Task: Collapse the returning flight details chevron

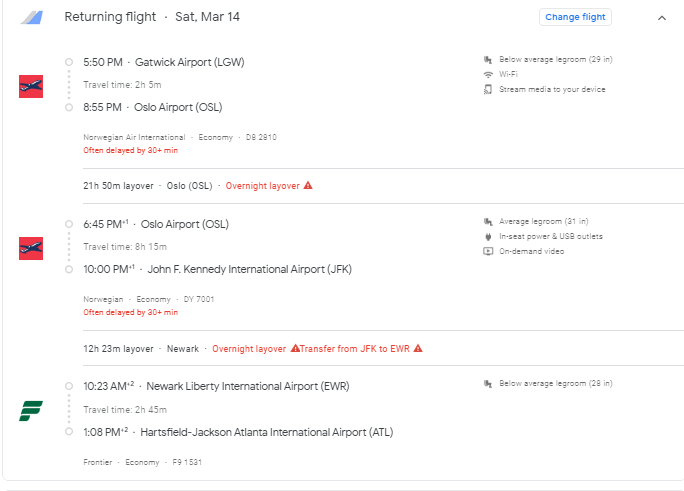Action: coord(661,17)
